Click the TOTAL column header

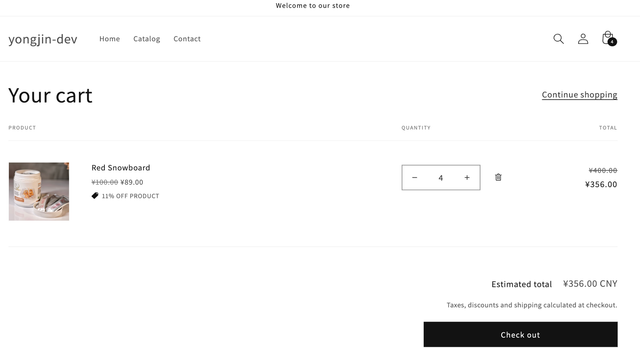[x=608, y=128]
